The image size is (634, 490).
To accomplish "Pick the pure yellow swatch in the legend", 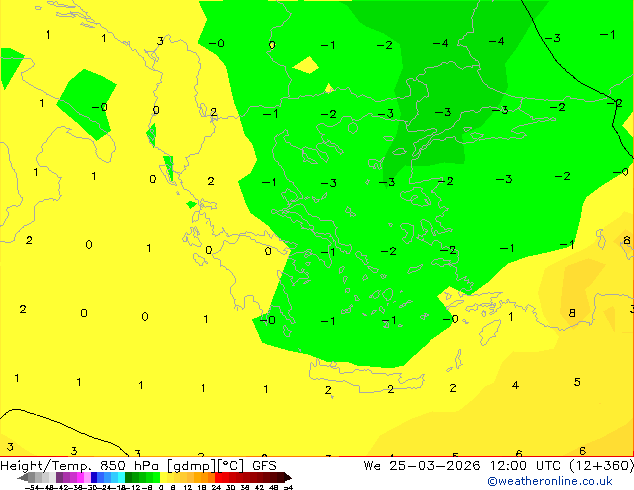I will click(163, 477).
